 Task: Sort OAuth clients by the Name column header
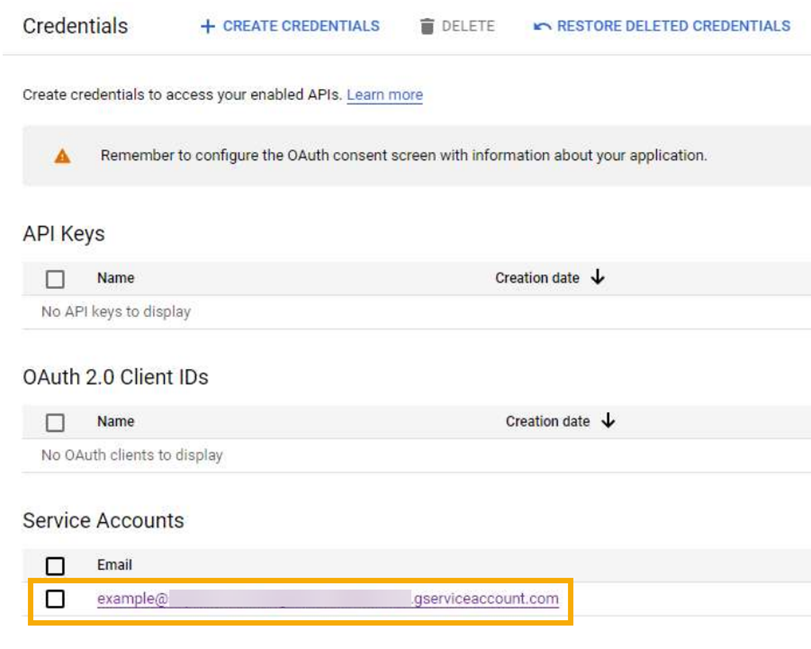point(115,421)
